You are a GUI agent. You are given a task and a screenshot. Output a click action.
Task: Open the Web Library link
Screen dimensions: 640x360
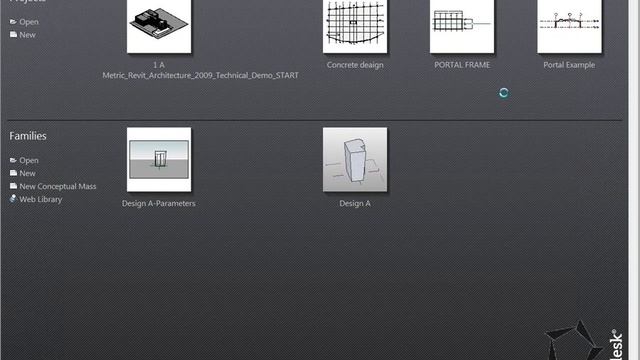40,200
